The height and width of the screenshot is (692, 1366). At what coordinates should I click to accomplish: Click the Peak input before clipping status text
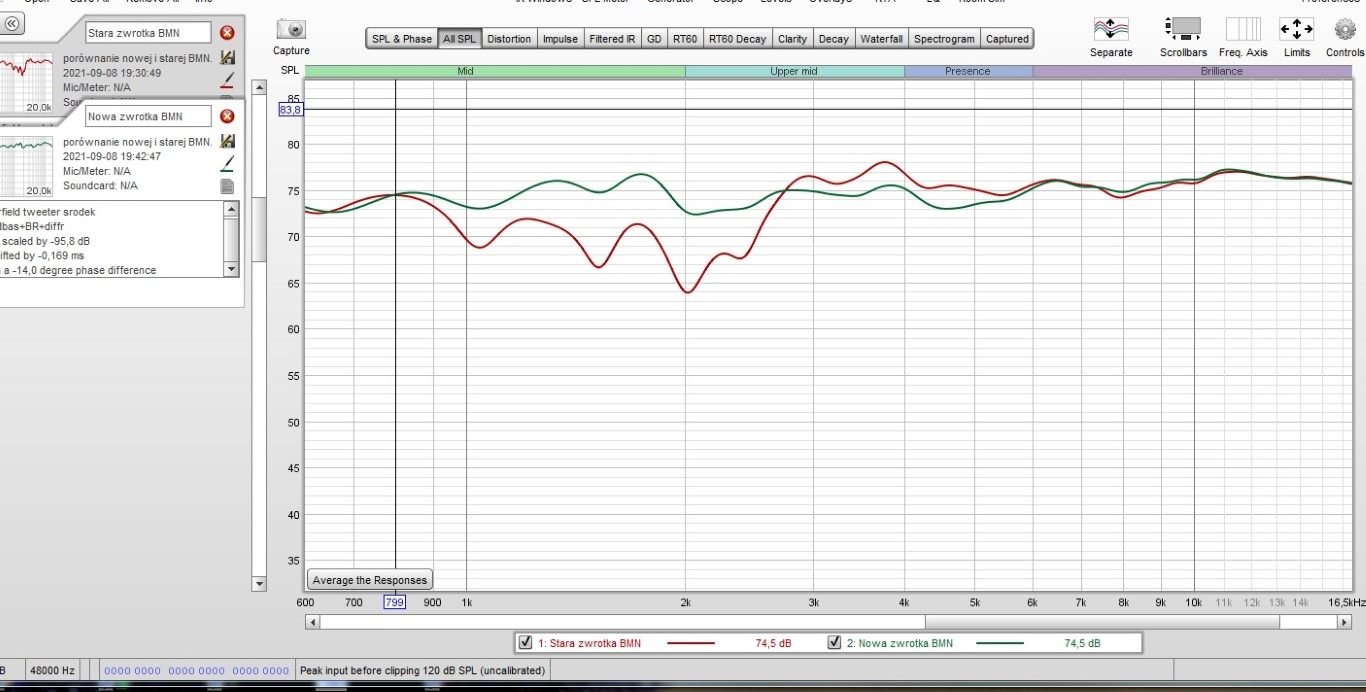[422, 670]
